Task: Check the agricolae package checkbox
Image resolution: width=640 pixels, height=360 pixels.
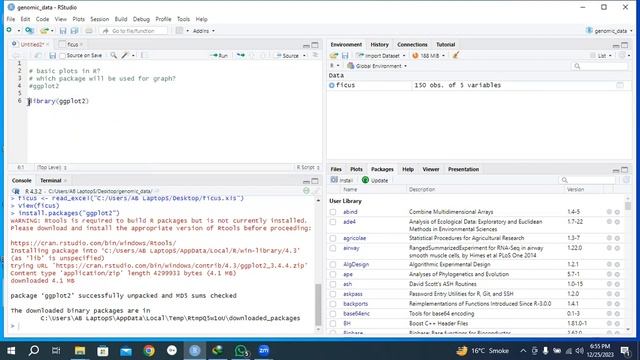Action: click(x=333, y=238)
